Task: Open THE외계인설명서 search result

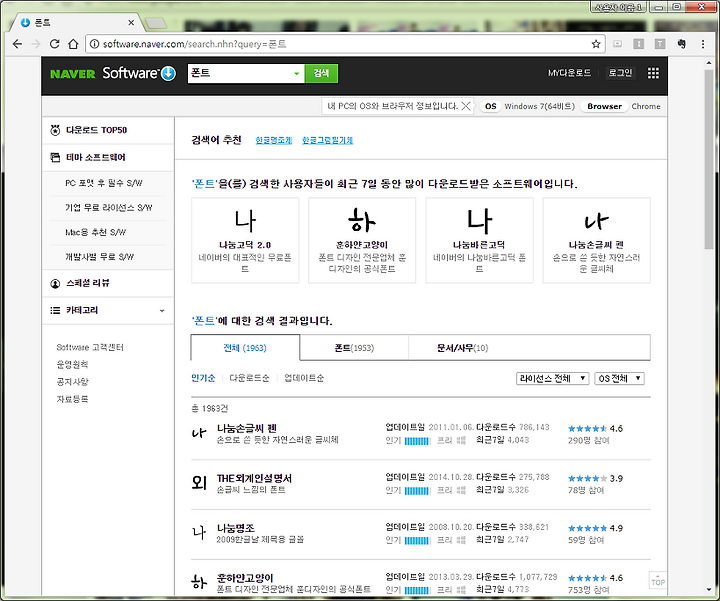Action: pyautogui.click(x=254, y=478)
